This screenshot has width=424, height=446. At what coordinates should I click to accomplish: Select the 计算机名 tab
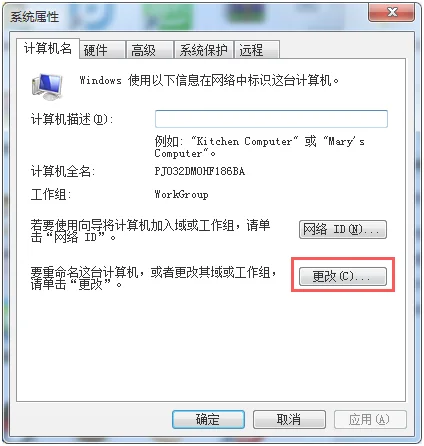[x=48, y=49]
